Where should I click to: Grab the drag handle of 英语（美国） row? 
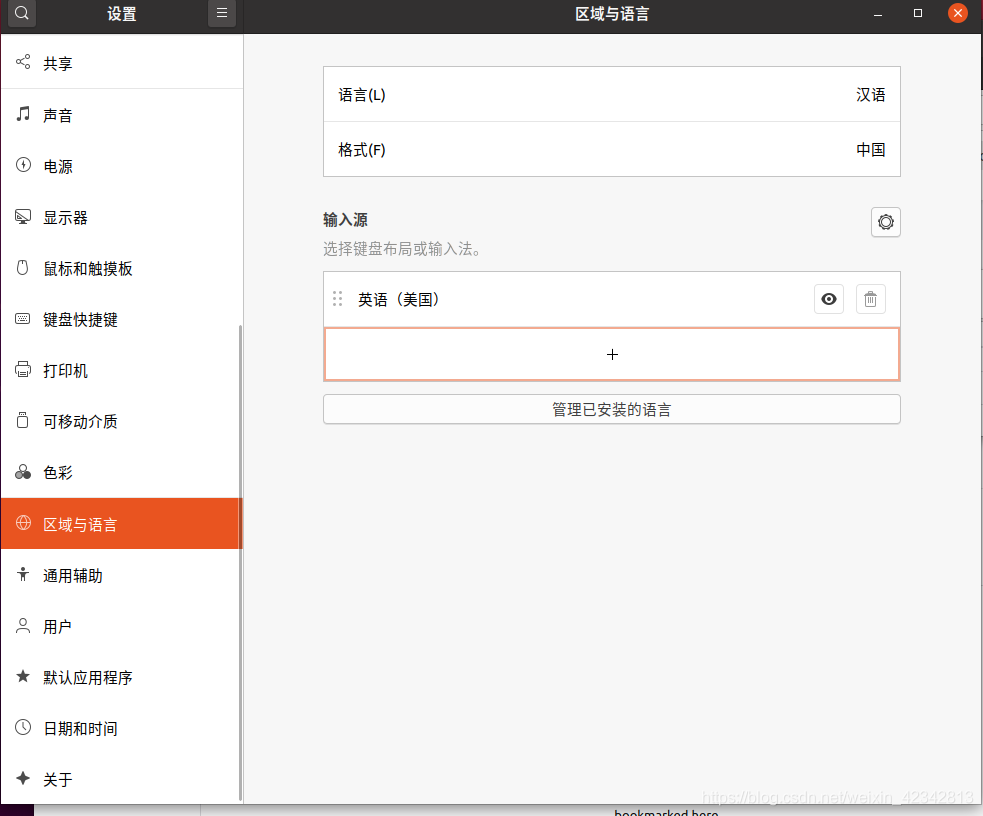pos(337,299)
